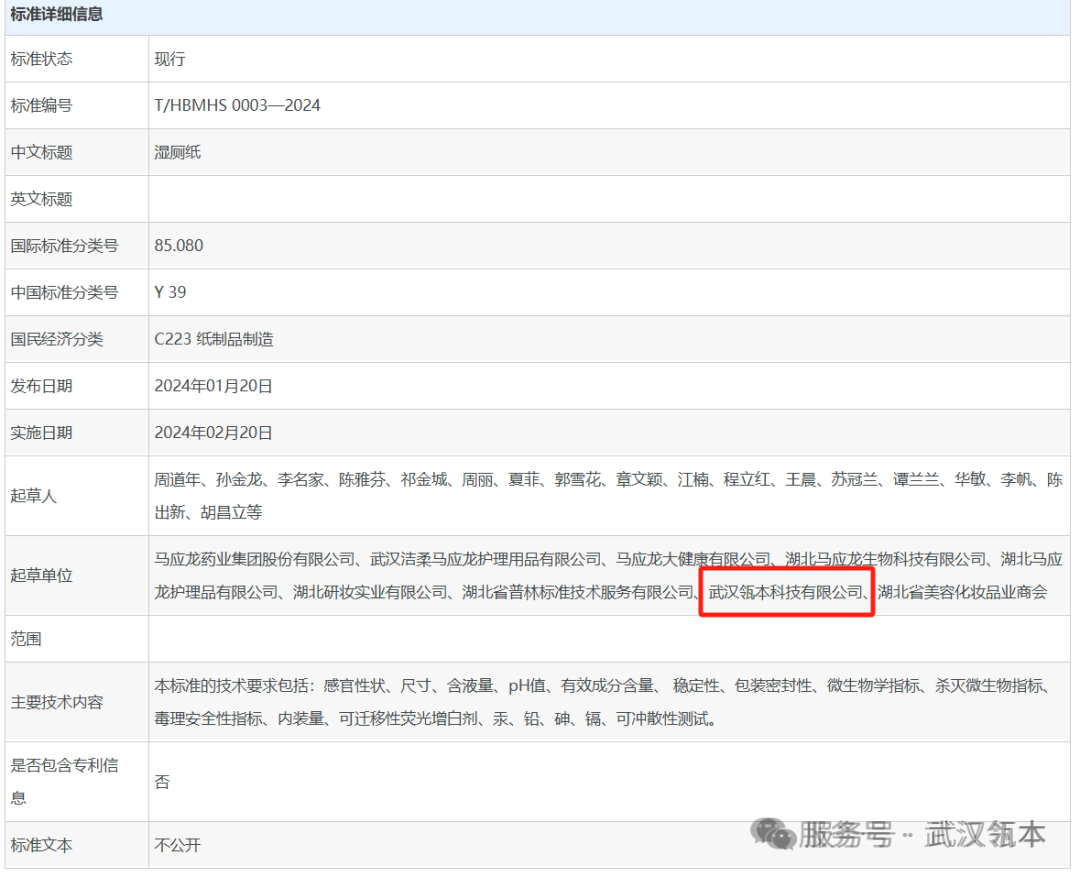Click the Chinese title 湿厕纸
Screen dimensions: 1080x877
click(177, 152)
